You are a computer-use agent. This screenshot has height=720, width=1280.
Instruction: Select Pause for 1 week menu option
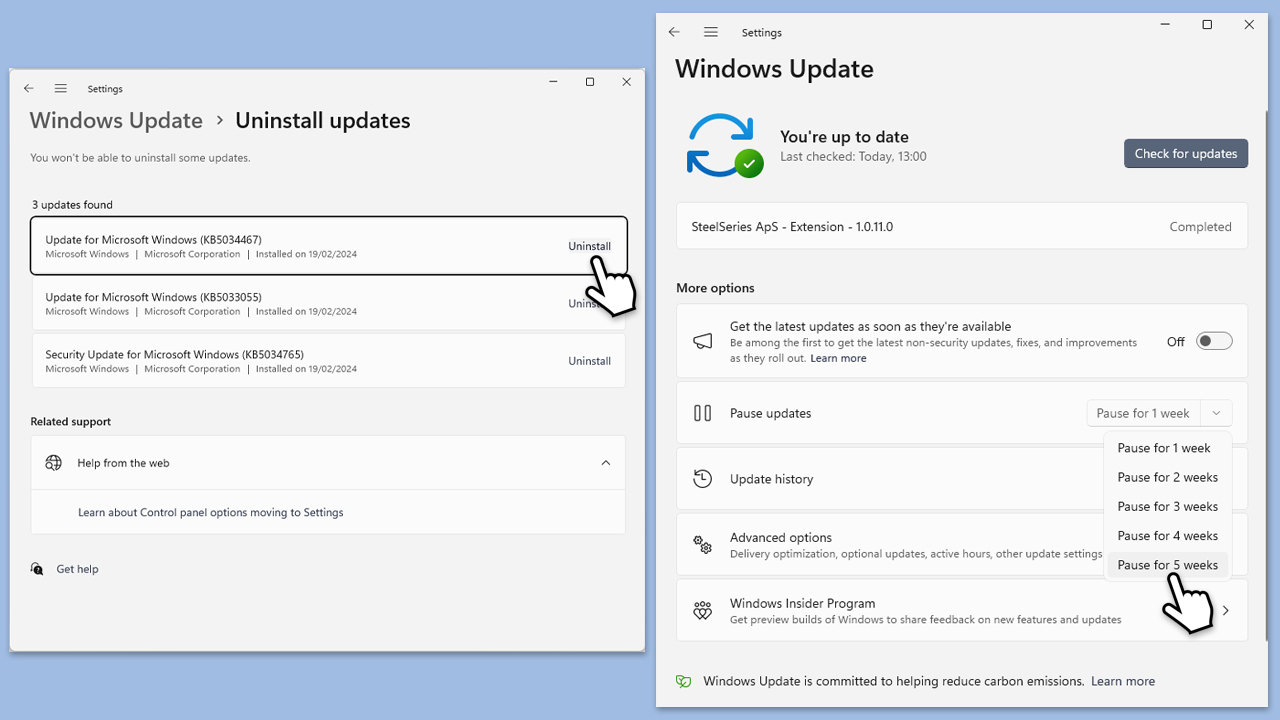coord(1165,448)
